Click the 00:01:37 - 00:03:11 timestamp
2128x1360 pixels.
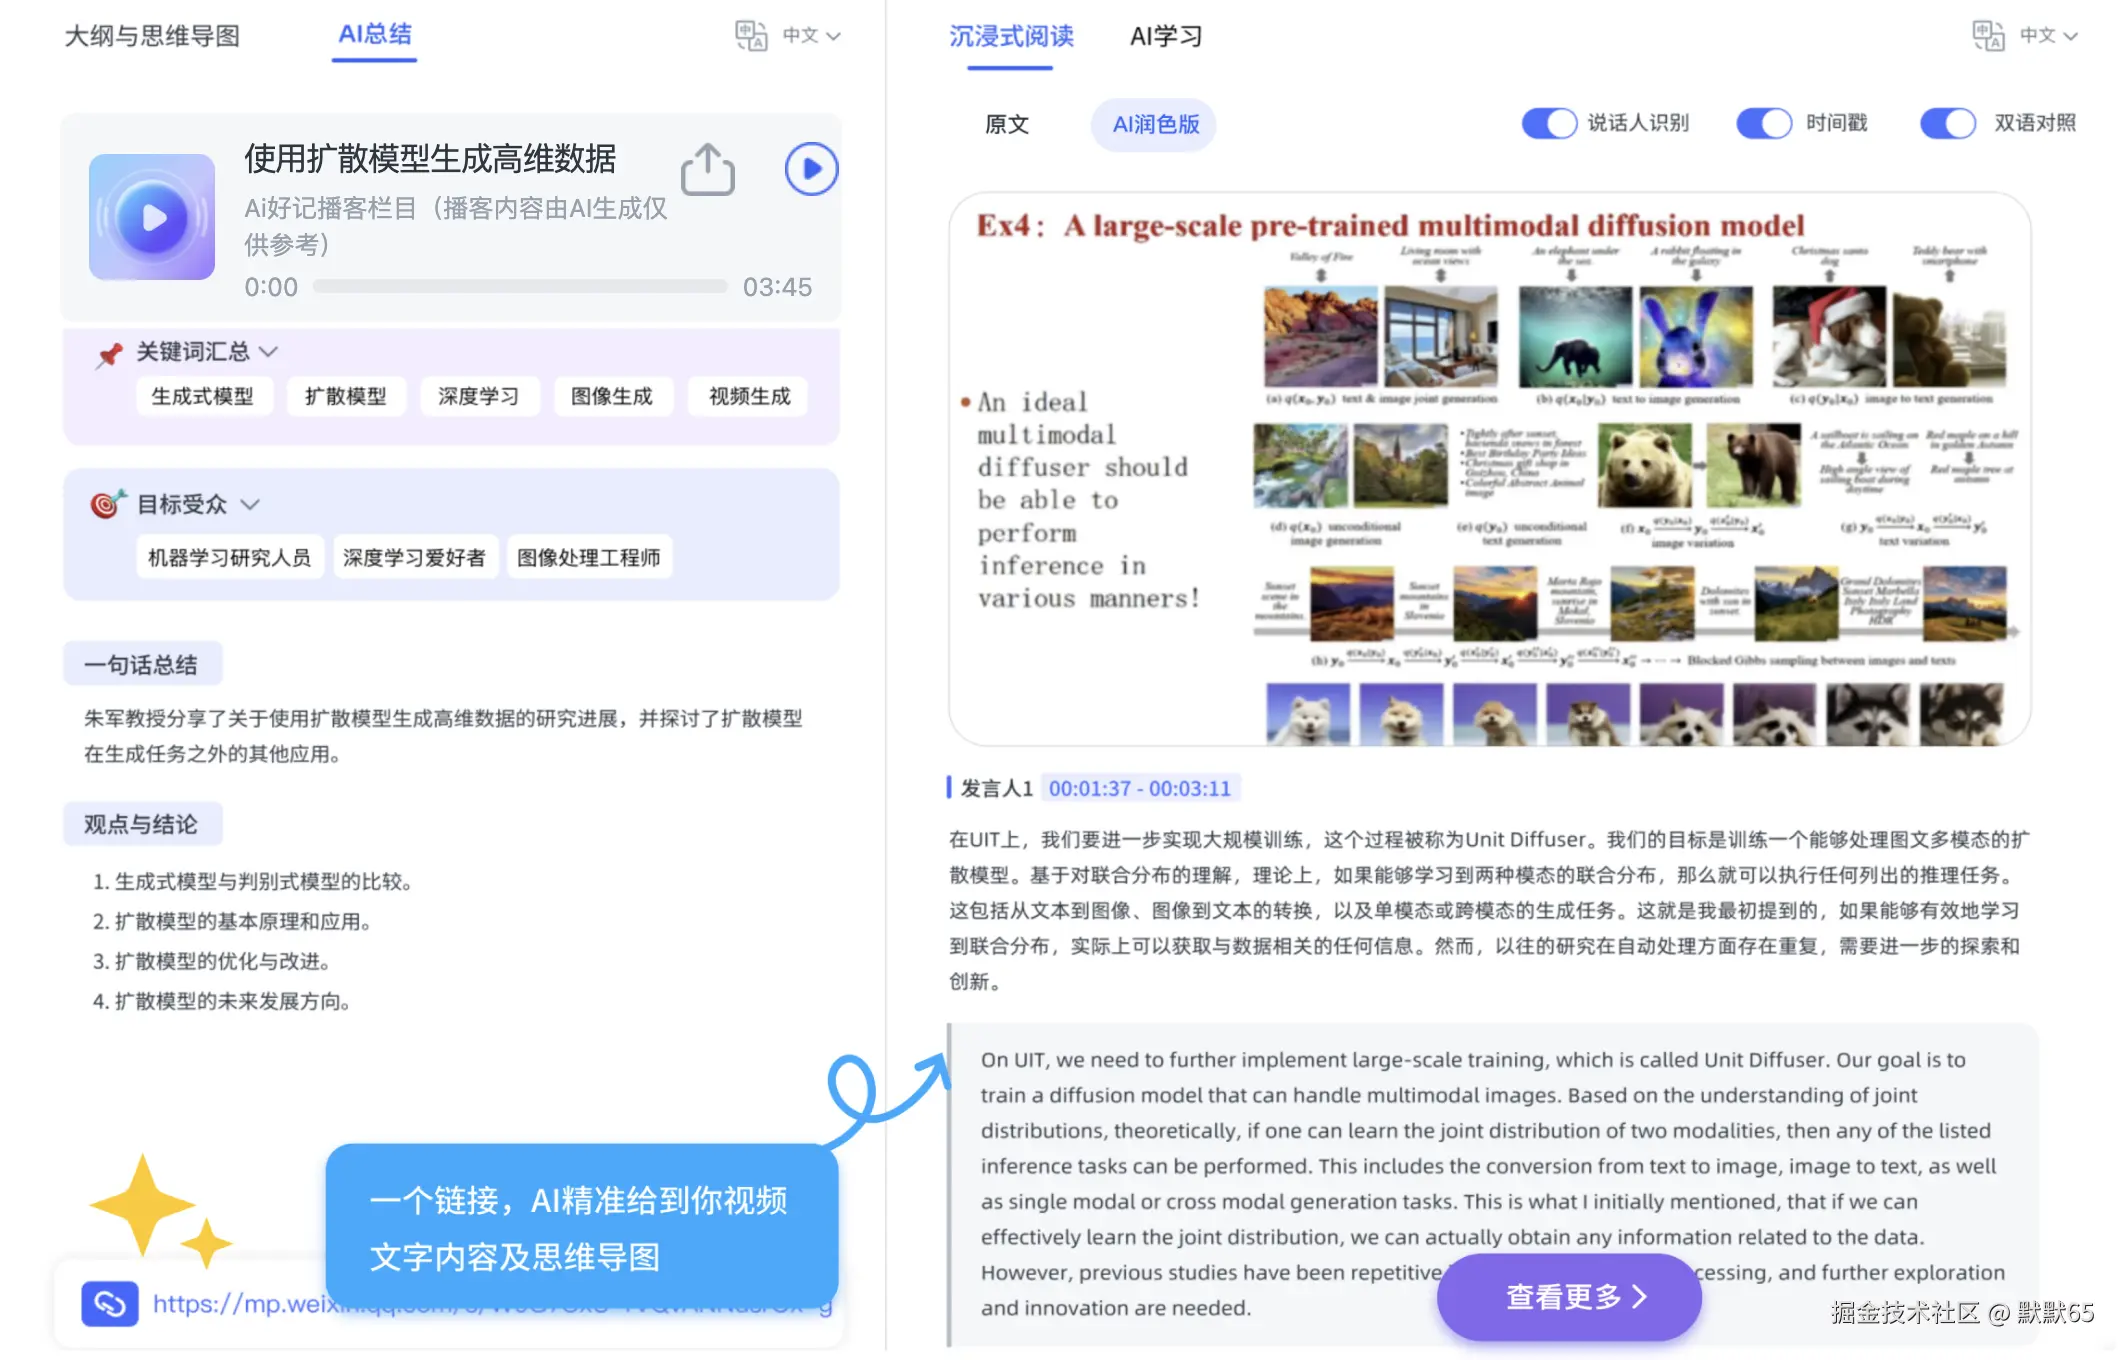click(1139, 788)
